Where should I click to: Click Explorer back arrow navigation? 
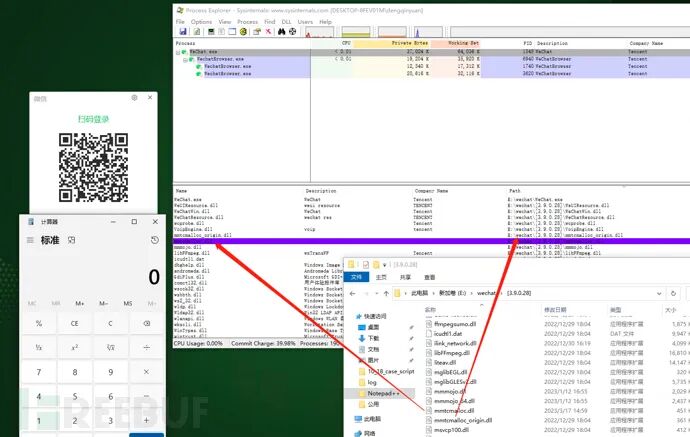[352, 293]
